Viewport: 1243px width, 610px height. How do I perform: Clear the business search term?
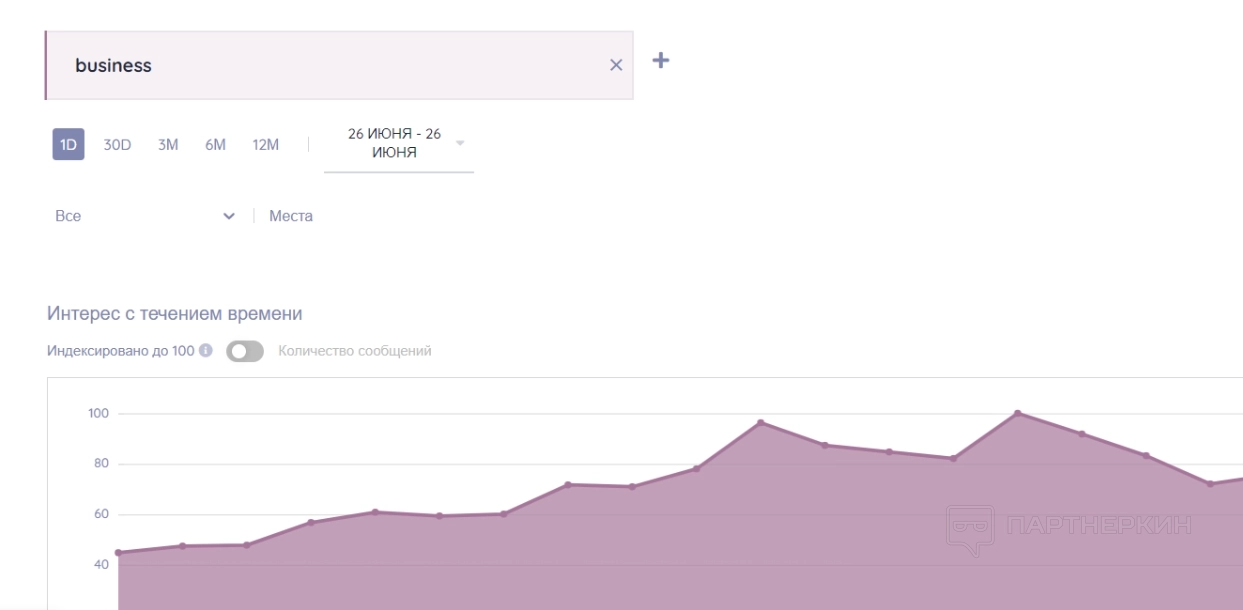click(616, 66)
